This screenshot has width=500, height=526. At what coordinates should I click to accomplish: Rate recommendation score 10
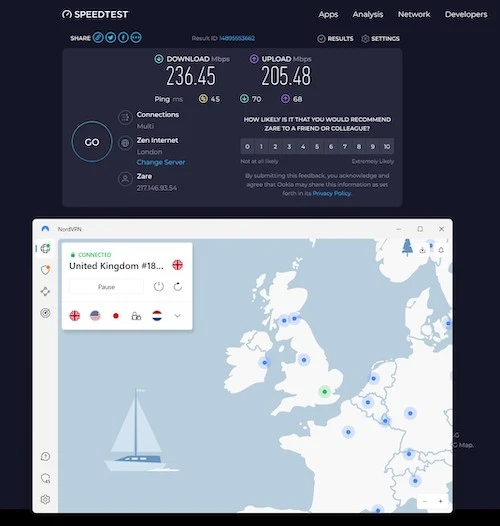click(387, 147)
